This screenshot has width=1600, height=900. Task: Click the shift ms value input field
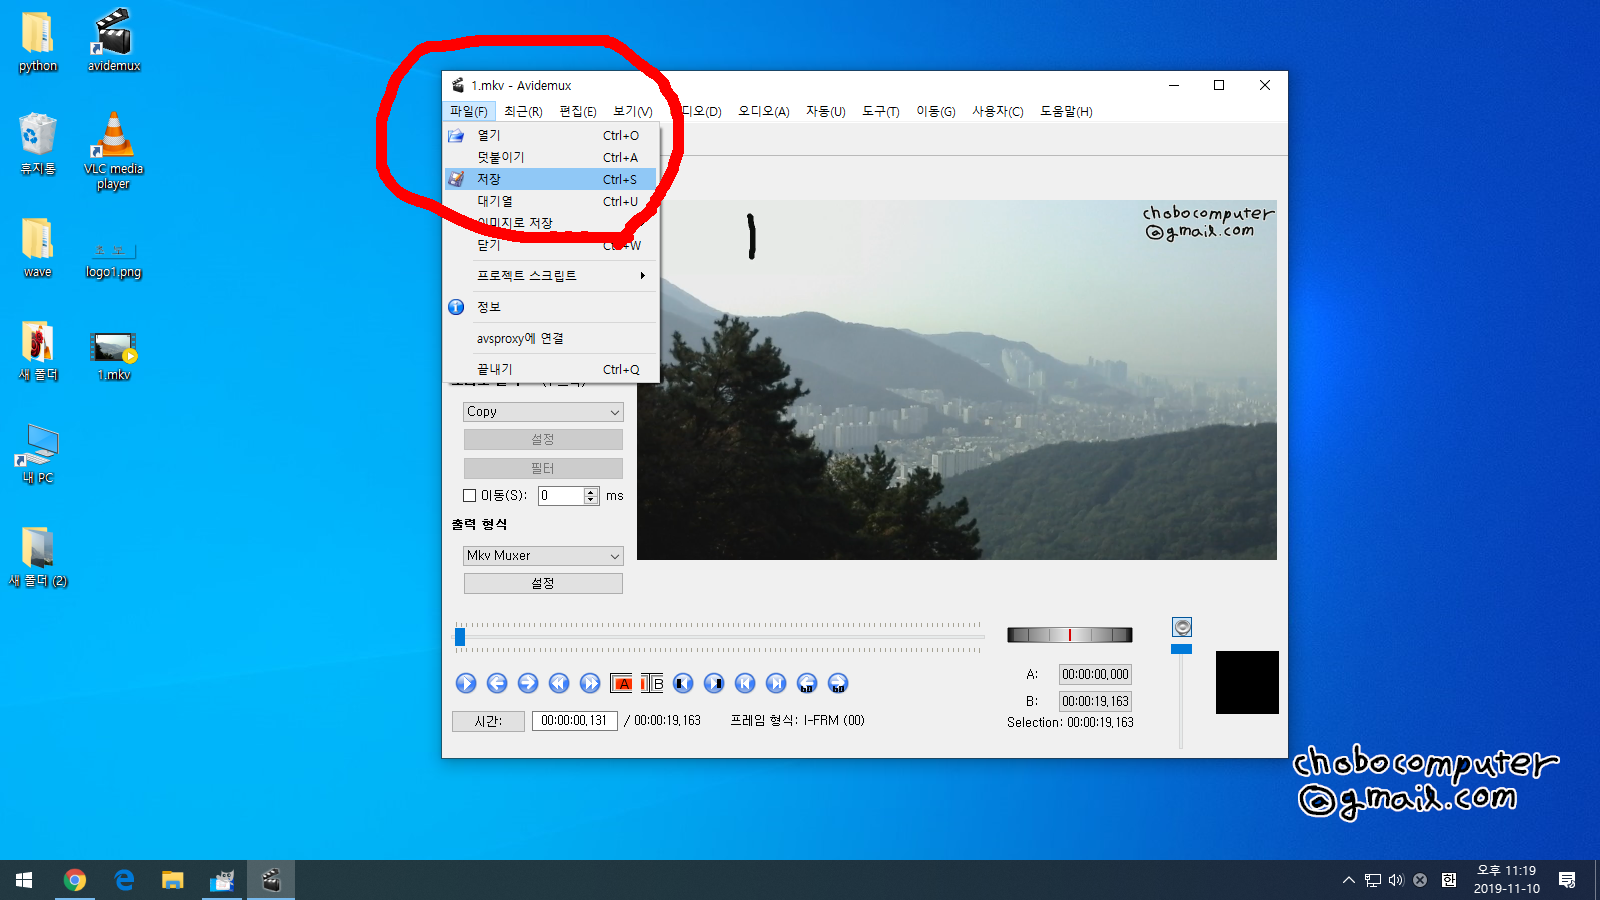point(561,496)
